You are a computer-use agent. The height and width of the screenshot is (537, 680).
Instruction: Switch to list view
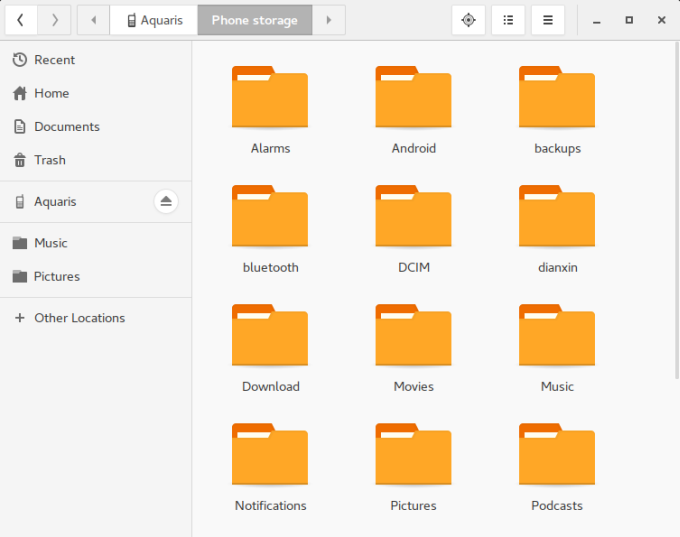(508, 20)
